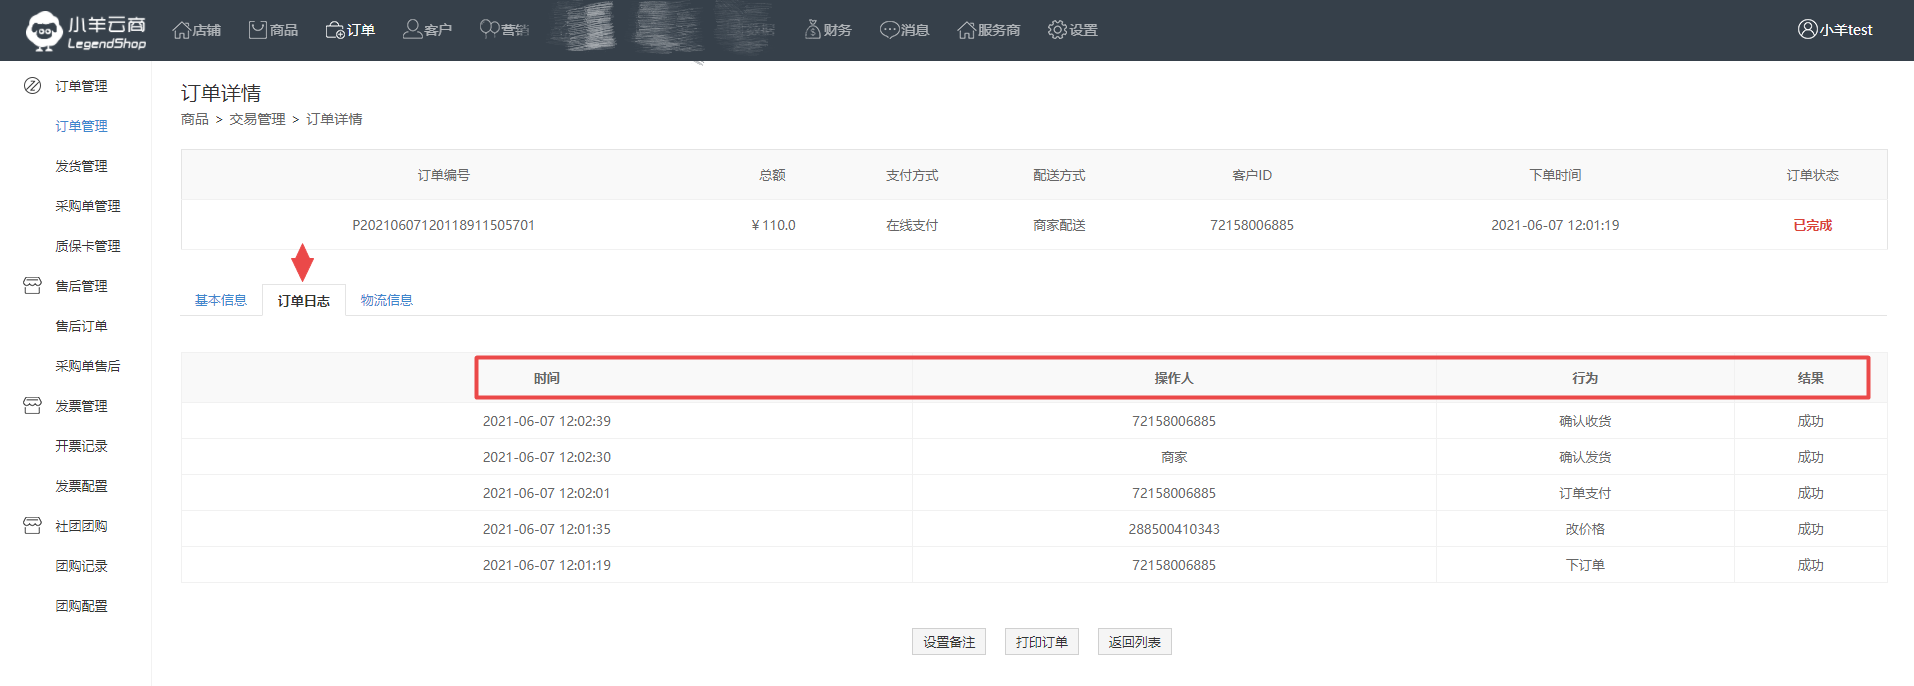The height and width of the screenshot is (686, 1914).
Task: Open the 商品 products bag icon
Action: pos(258,30)
